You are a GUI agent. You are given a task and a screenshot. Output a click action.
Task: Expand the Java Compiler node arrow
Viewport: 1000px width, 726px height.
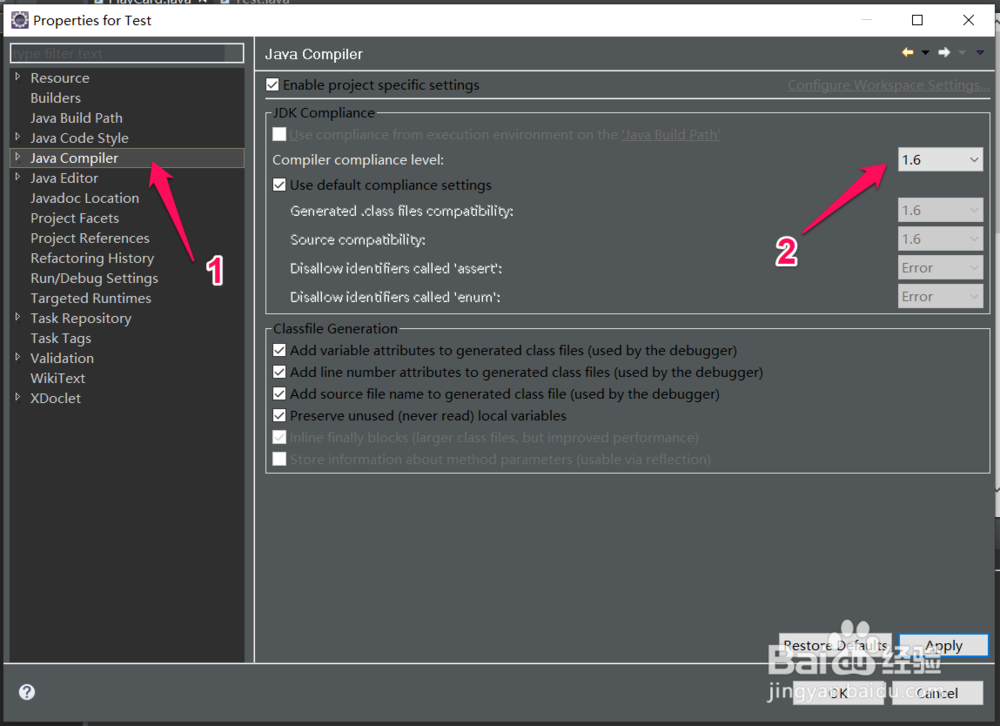tap(18, 157)
